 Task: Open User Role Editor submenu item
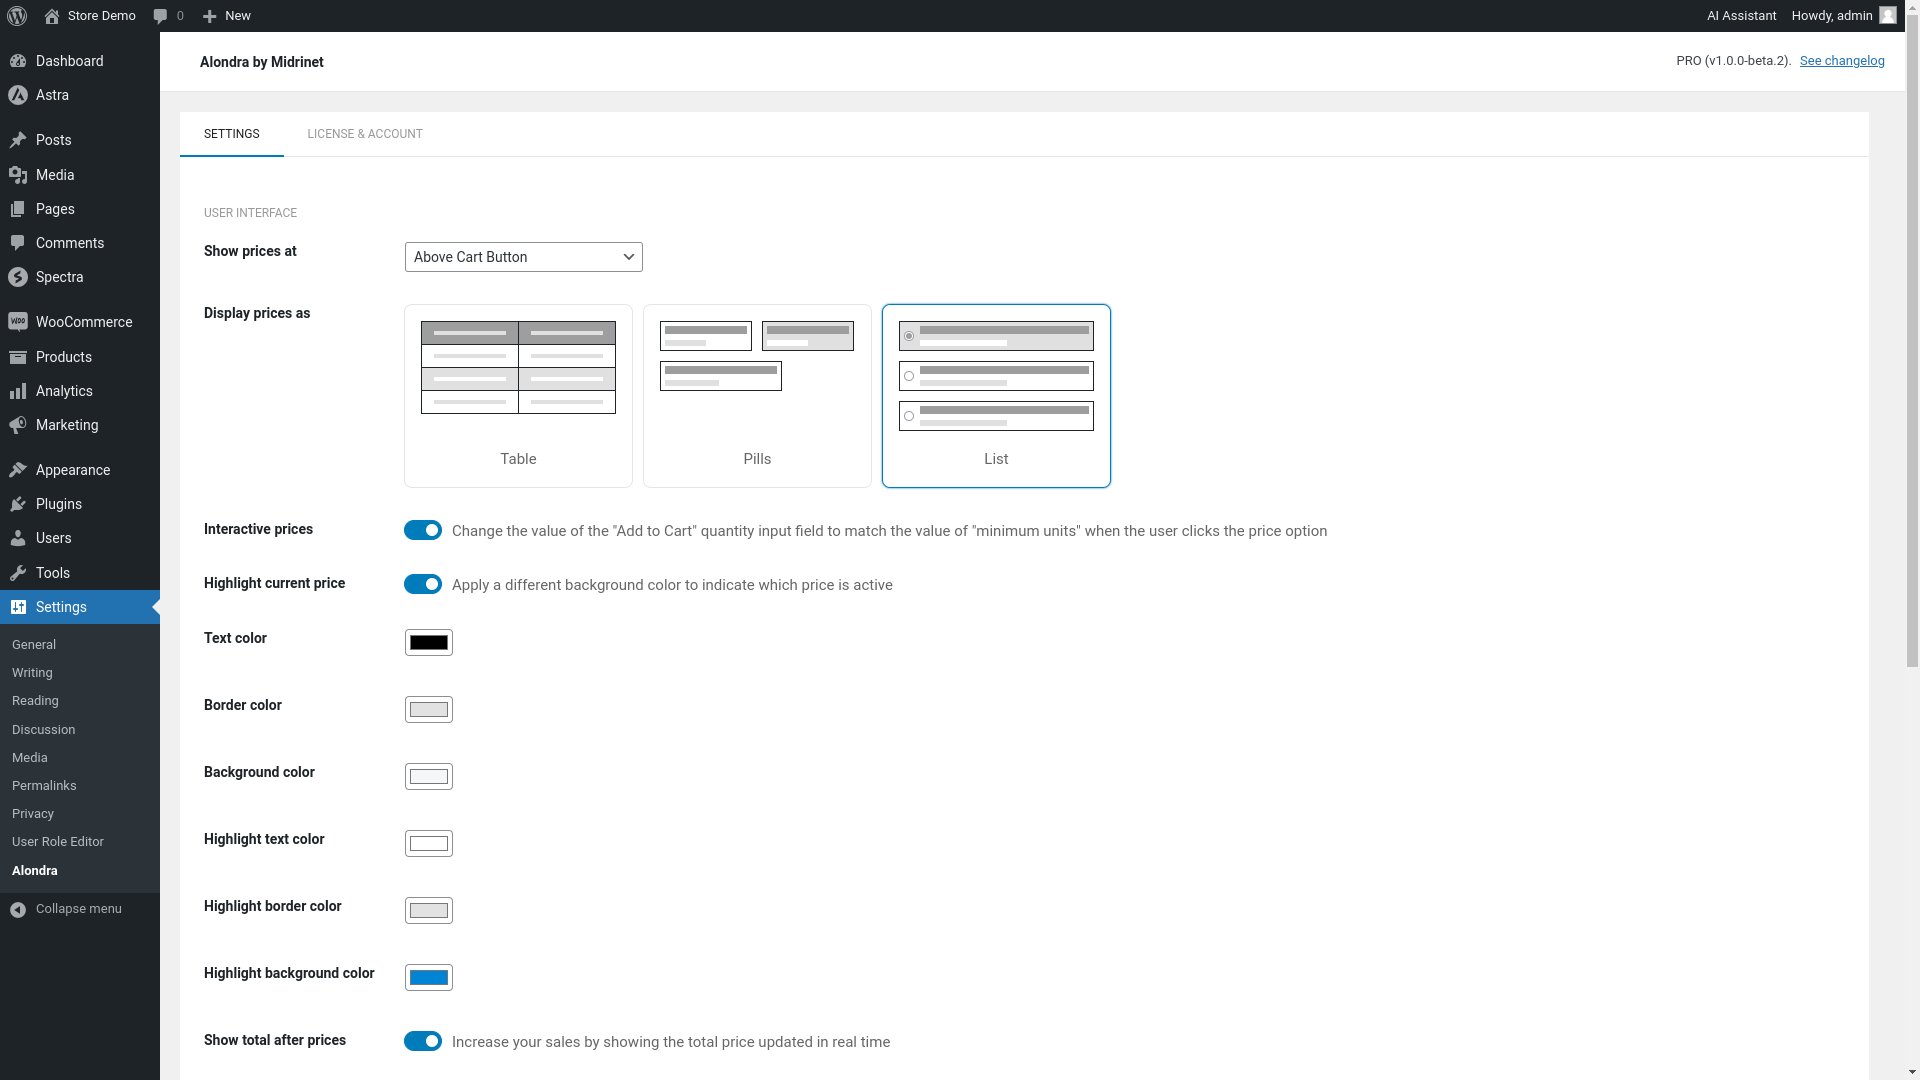click(58, 842)
